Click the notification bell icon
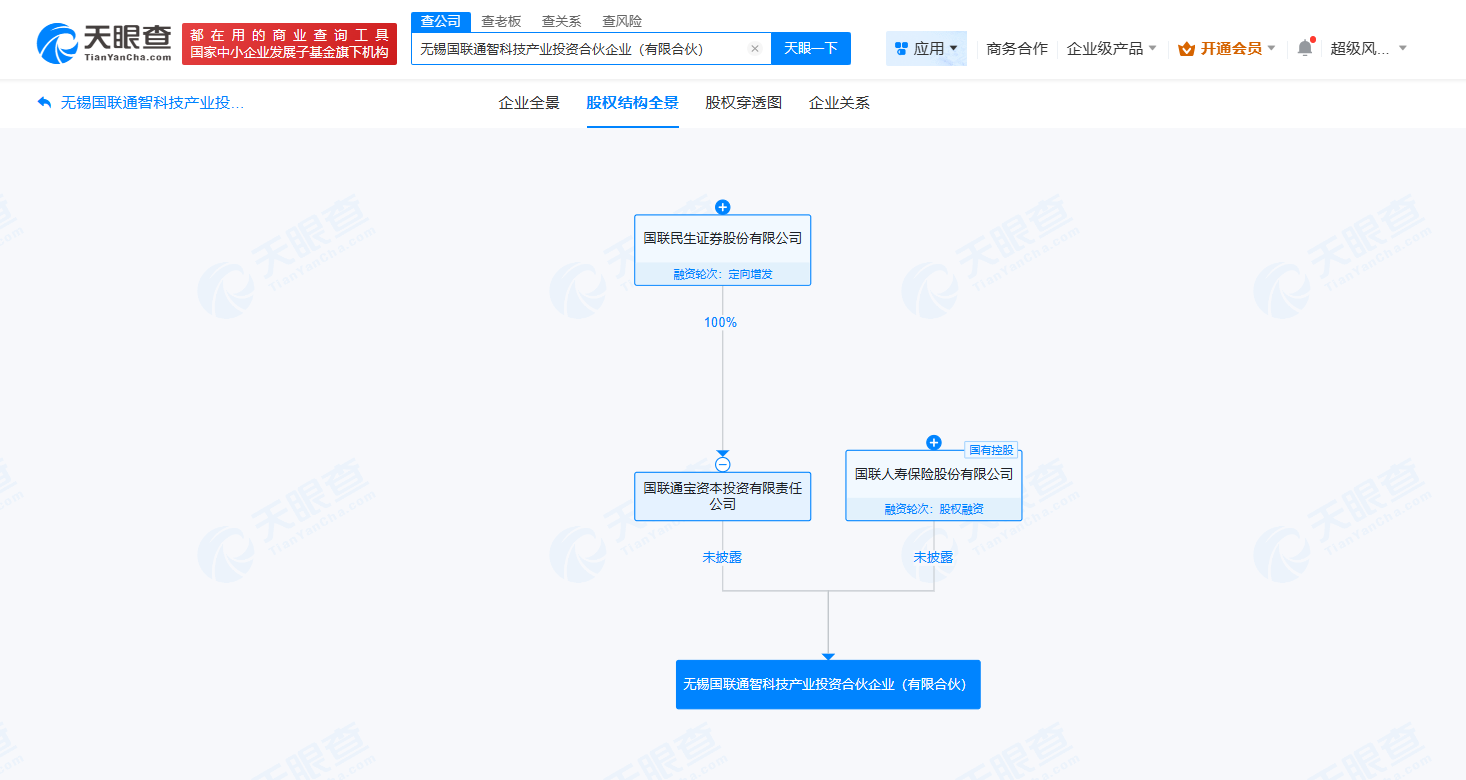This screenshot has width=1466, height=780. (x=1303, y=47)
